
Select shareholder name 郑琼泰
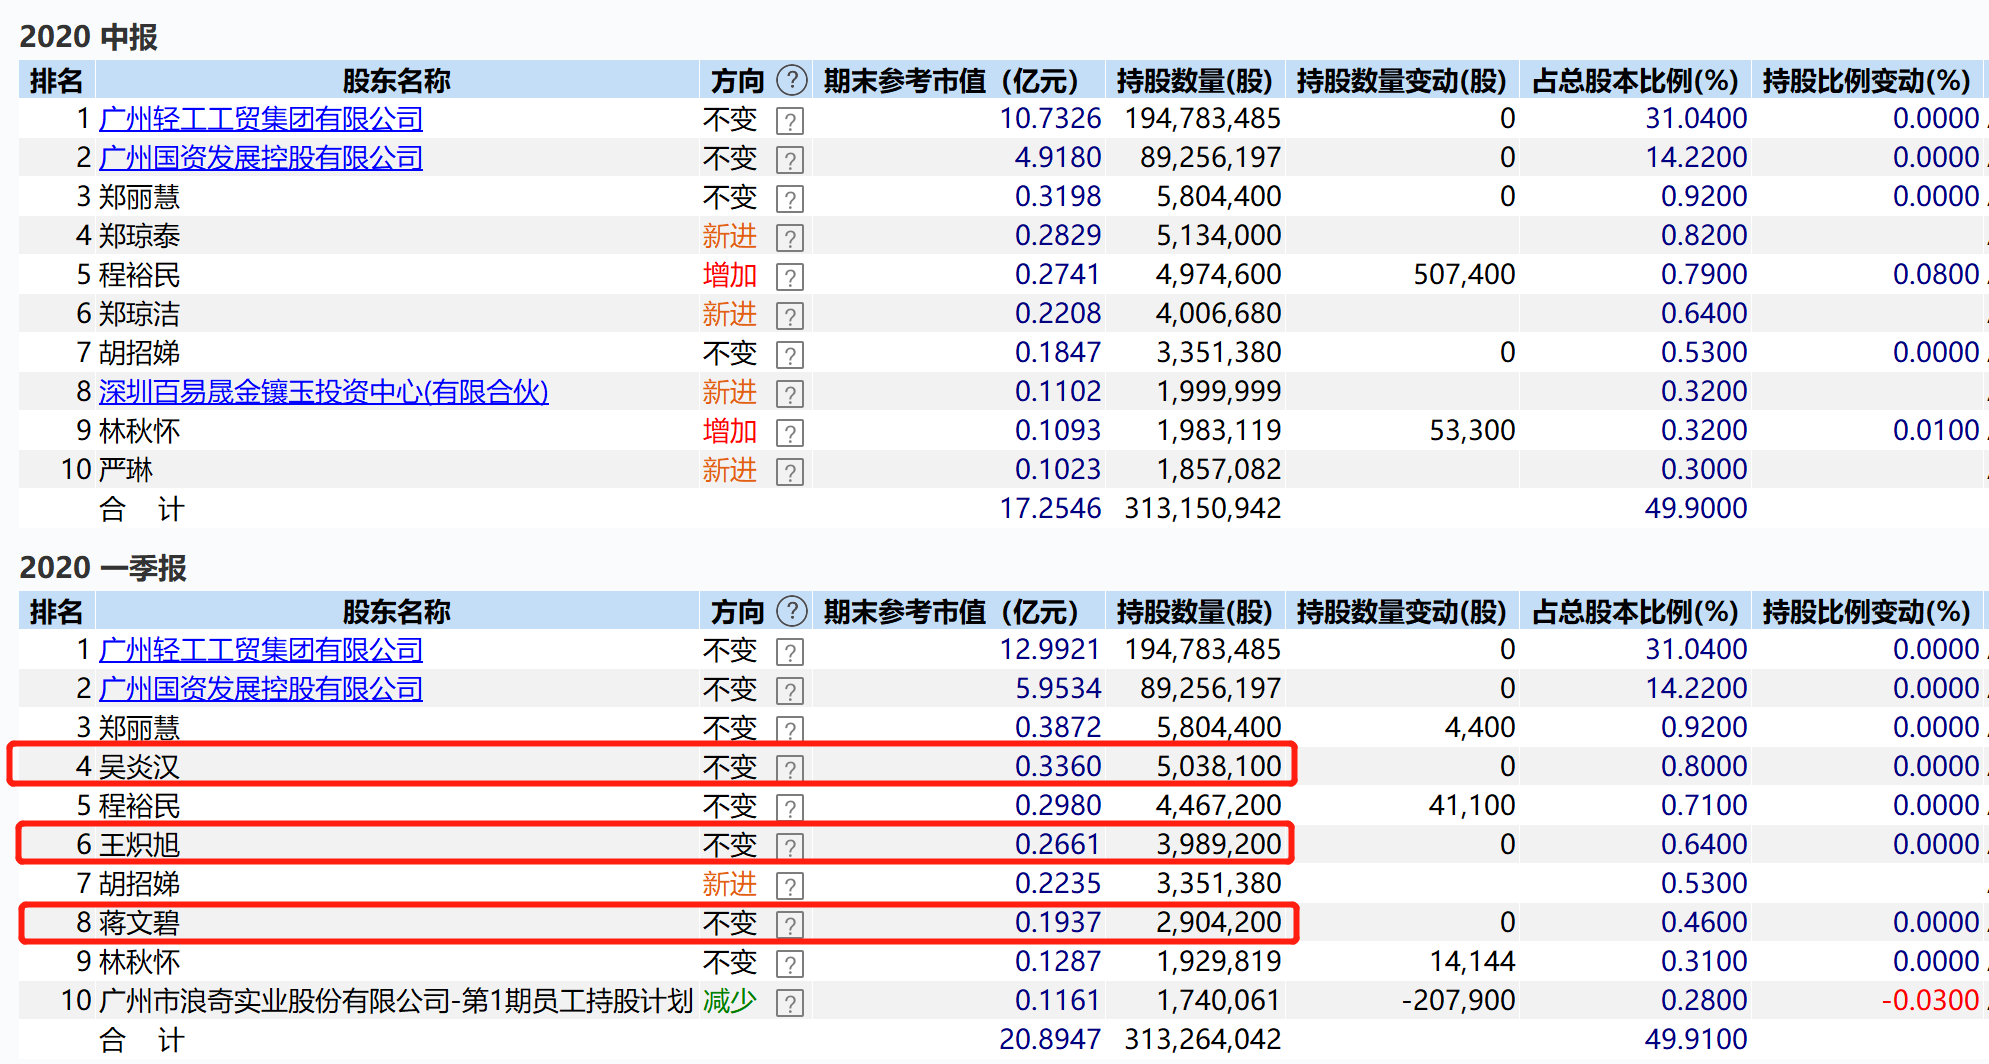pyautogui.click(x=139, y=236)
